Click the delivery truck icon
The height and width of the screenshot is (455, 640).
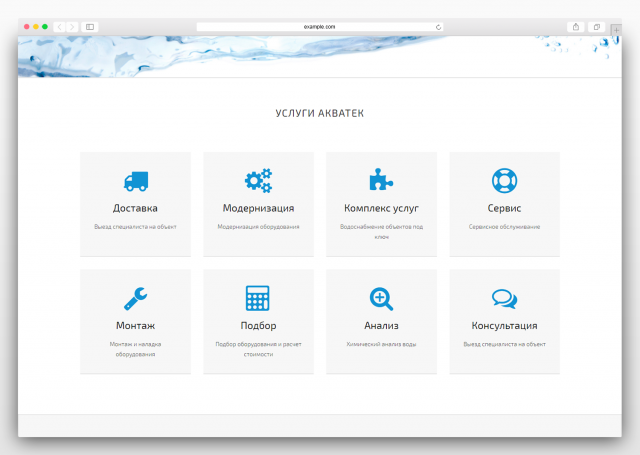(x=136, y=181)
